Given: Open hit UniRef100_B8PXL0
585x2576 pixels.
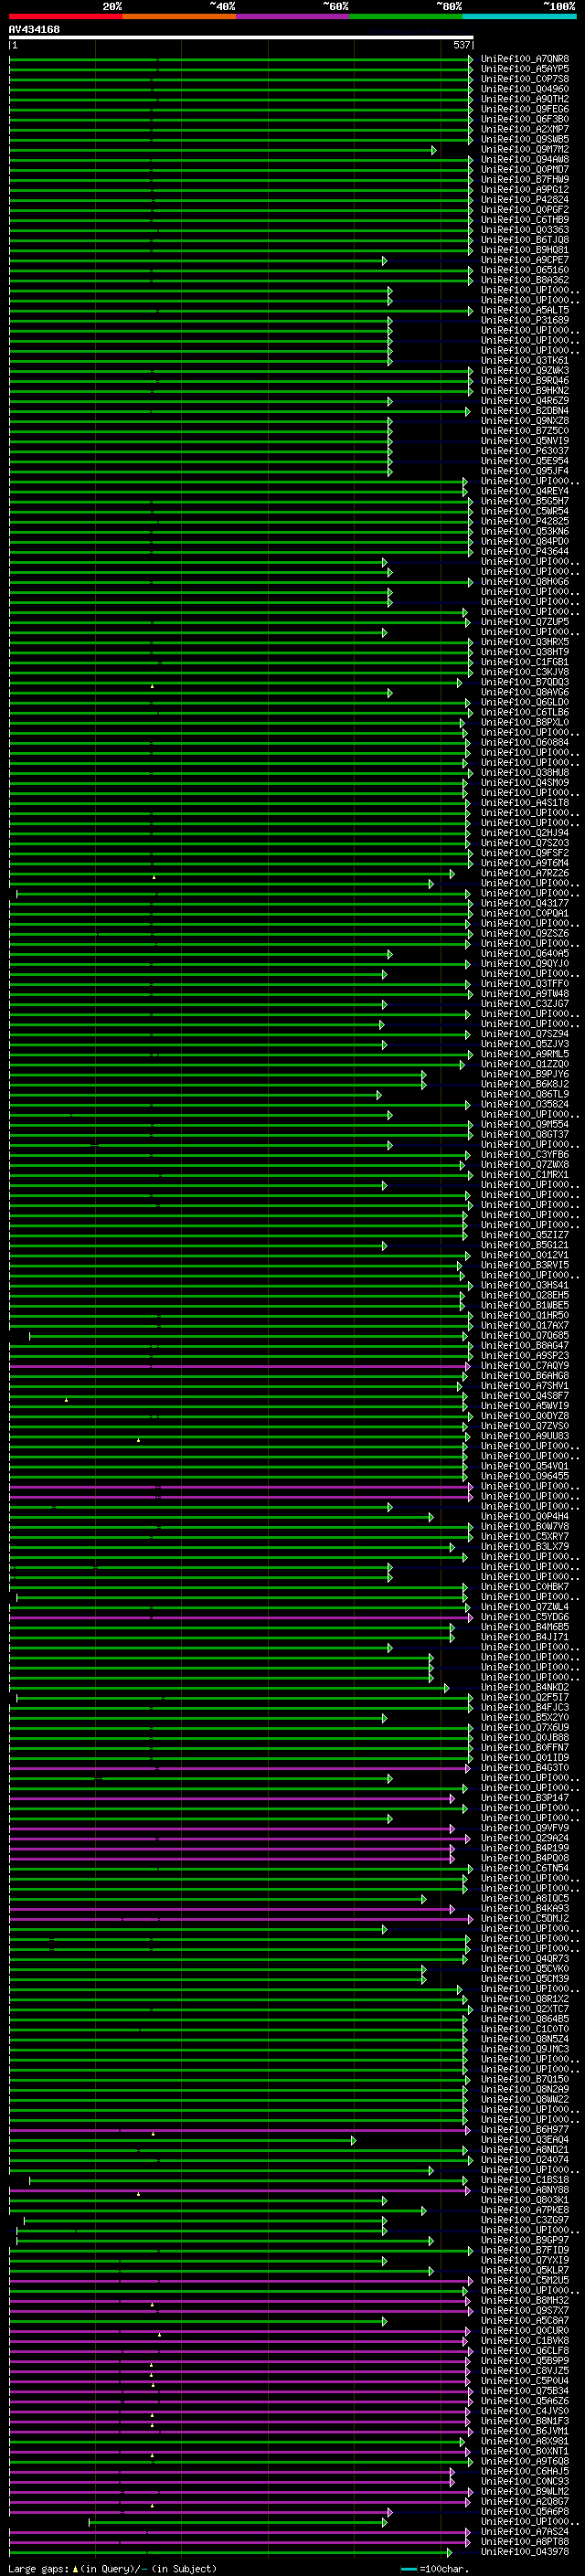Looking at the screenshot, I should click(x=525, y=722).
